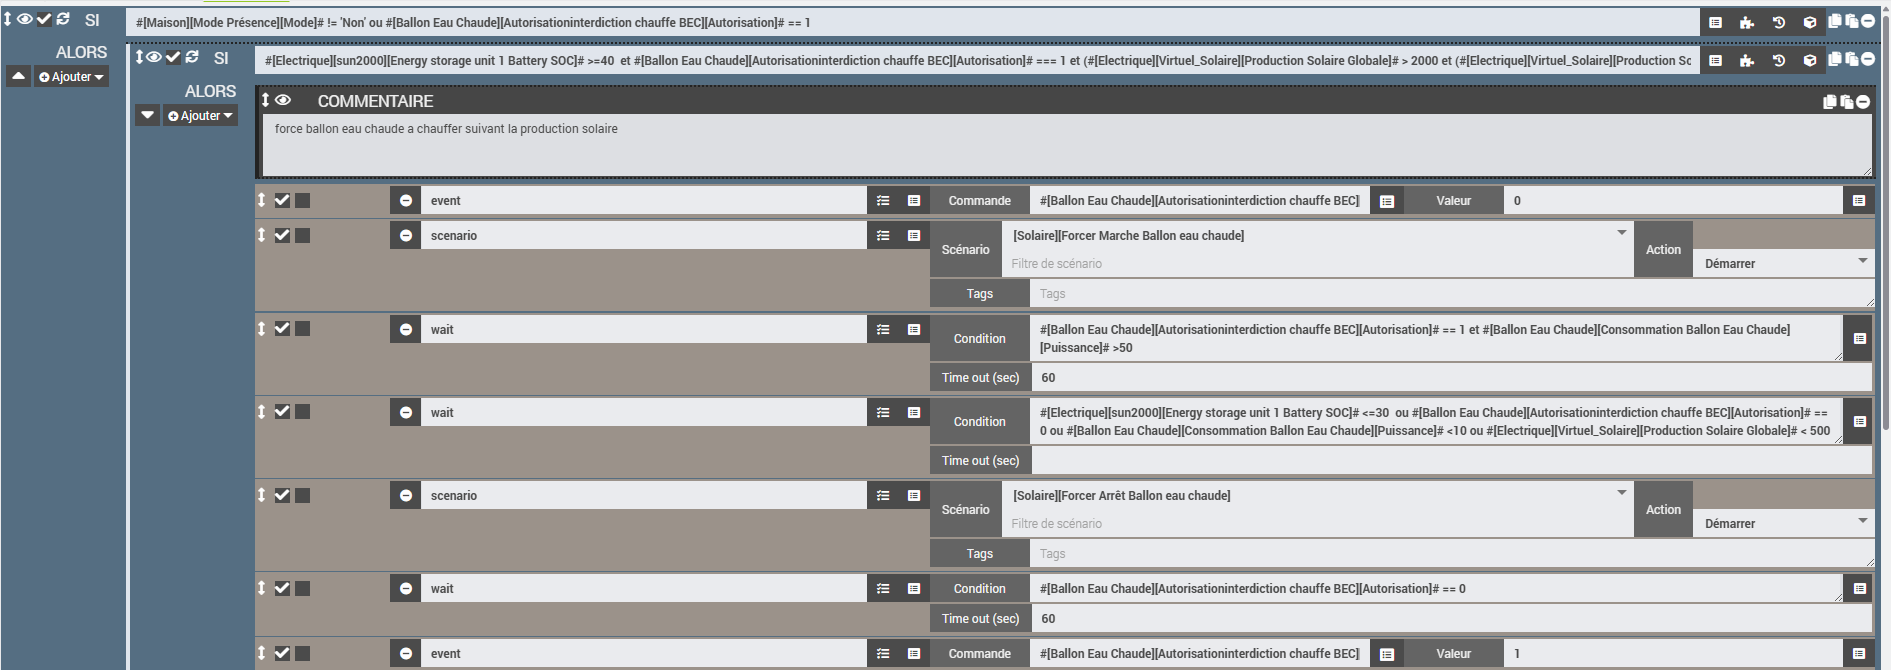Open command selector beside event Valeur 0 name field
Screen dimensions: 1891x670
click(914, 200)
